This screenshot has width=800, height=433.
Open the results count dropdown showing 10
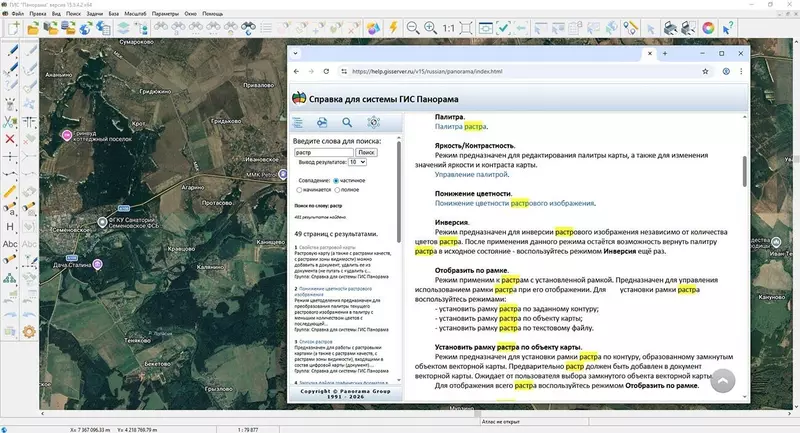(x=357, y=162)
